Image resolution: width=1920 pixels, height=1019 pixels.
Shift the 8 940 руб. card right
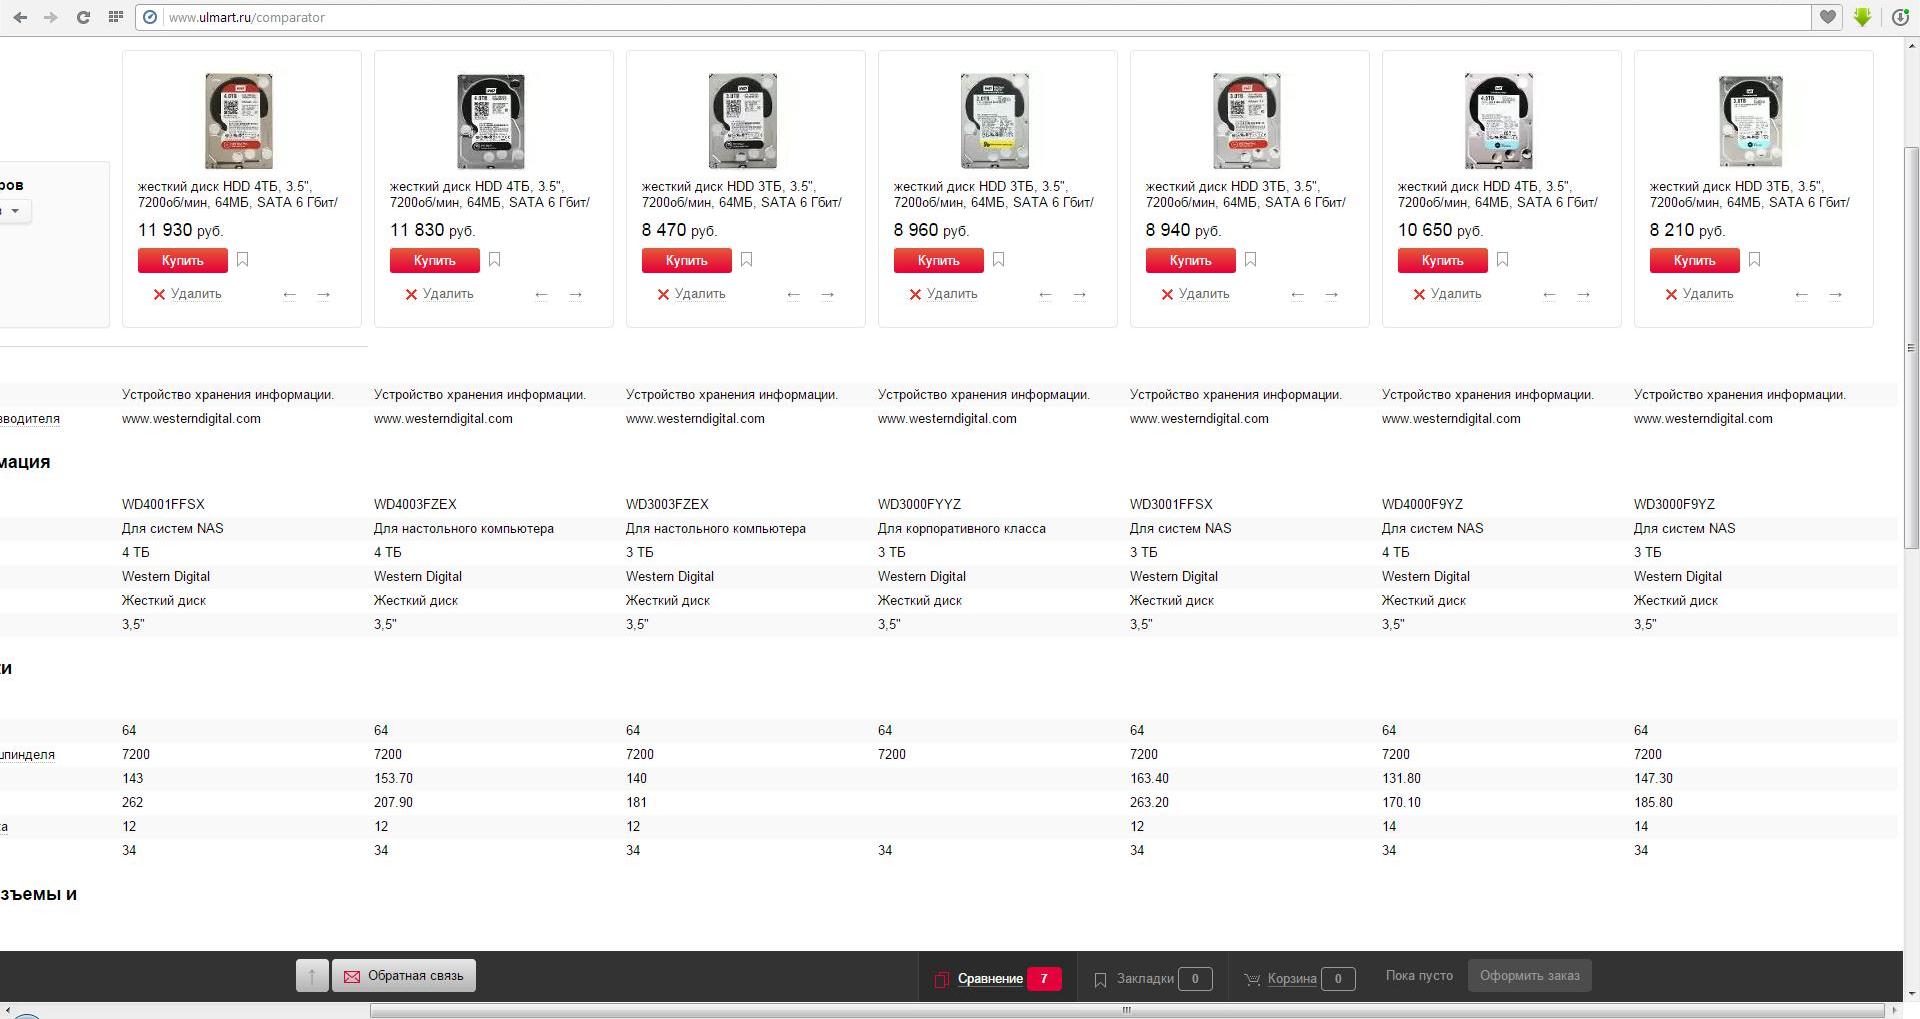click(1332, 295)
